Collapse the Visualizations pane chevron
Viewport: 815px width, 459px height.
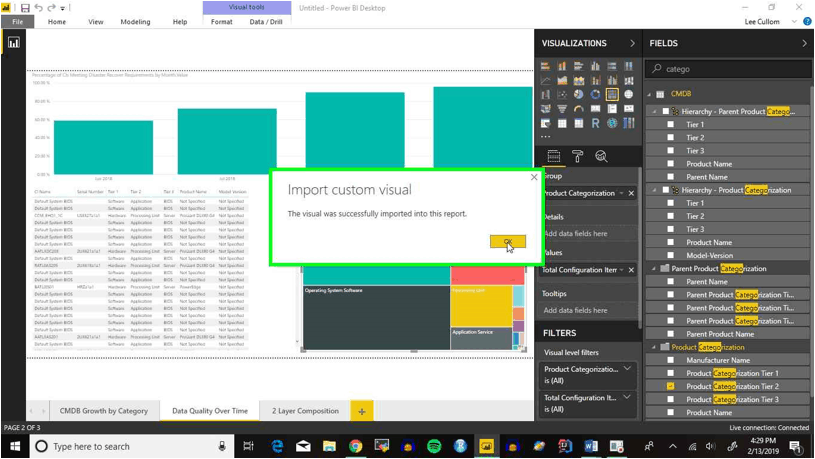click(632, 43)
